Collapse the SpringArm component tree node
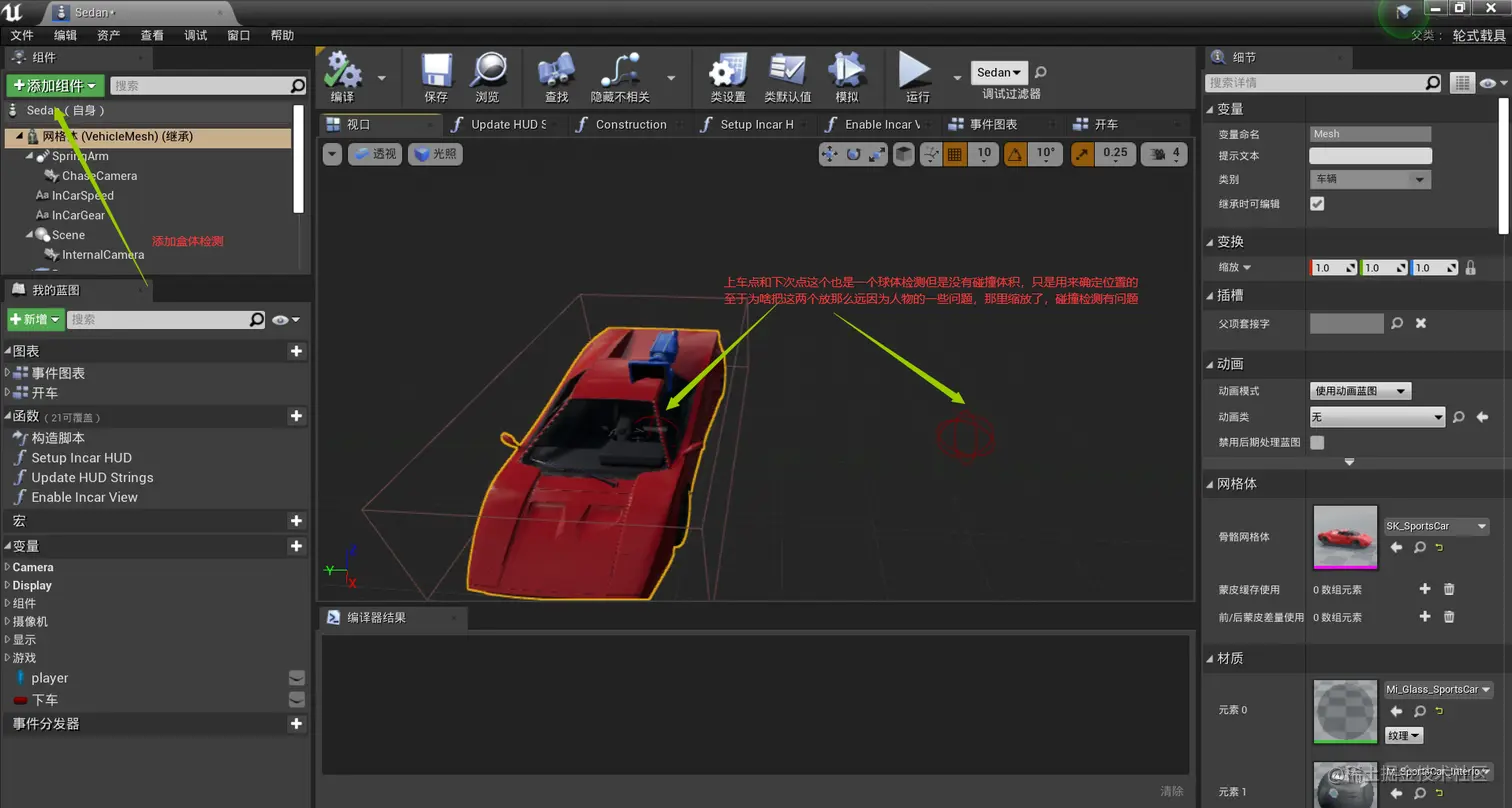The image size is (1512, 808). (29, 156)
